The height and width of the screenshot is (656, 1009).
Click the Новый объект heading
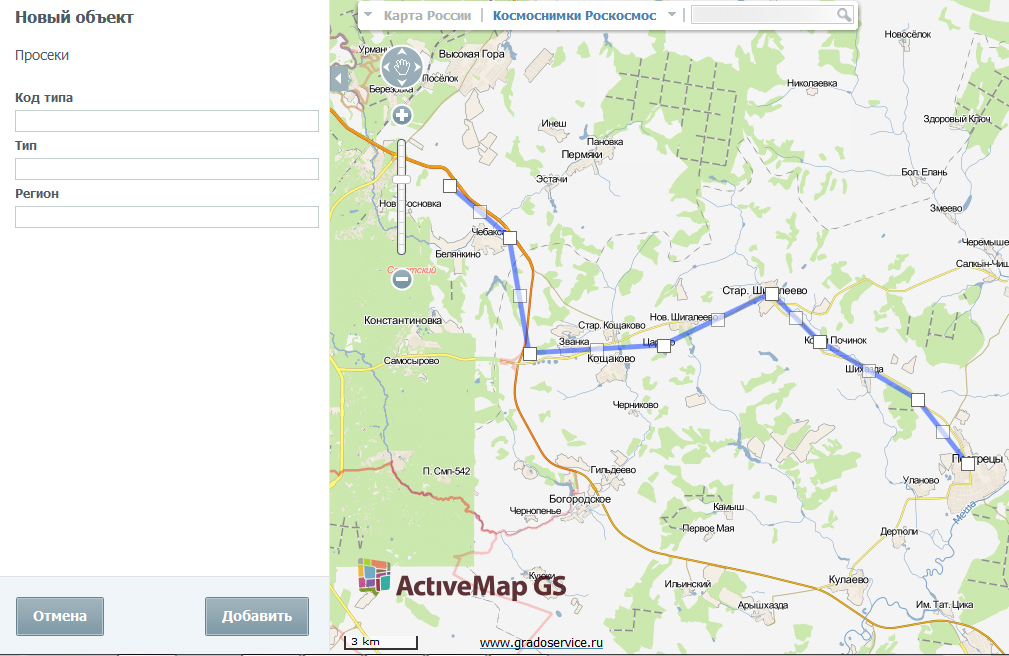tap(74, 17)
